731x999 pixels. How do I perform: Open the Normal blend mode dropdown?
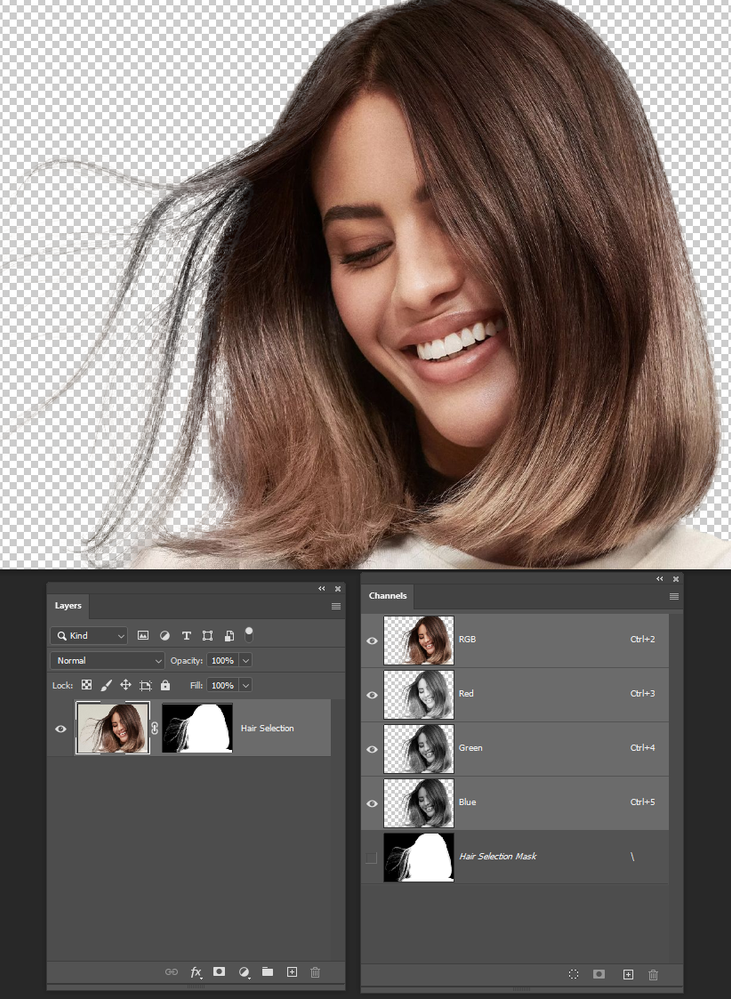coord(107,661)
